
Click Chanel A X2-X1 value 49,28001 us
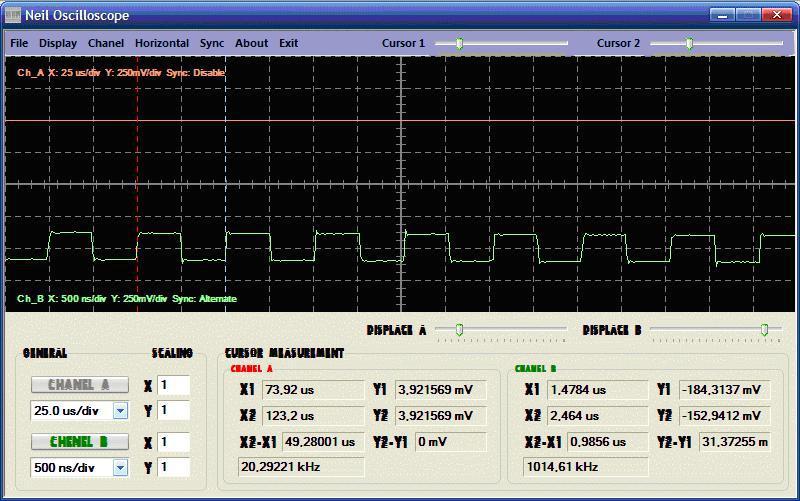coord(323,442)
